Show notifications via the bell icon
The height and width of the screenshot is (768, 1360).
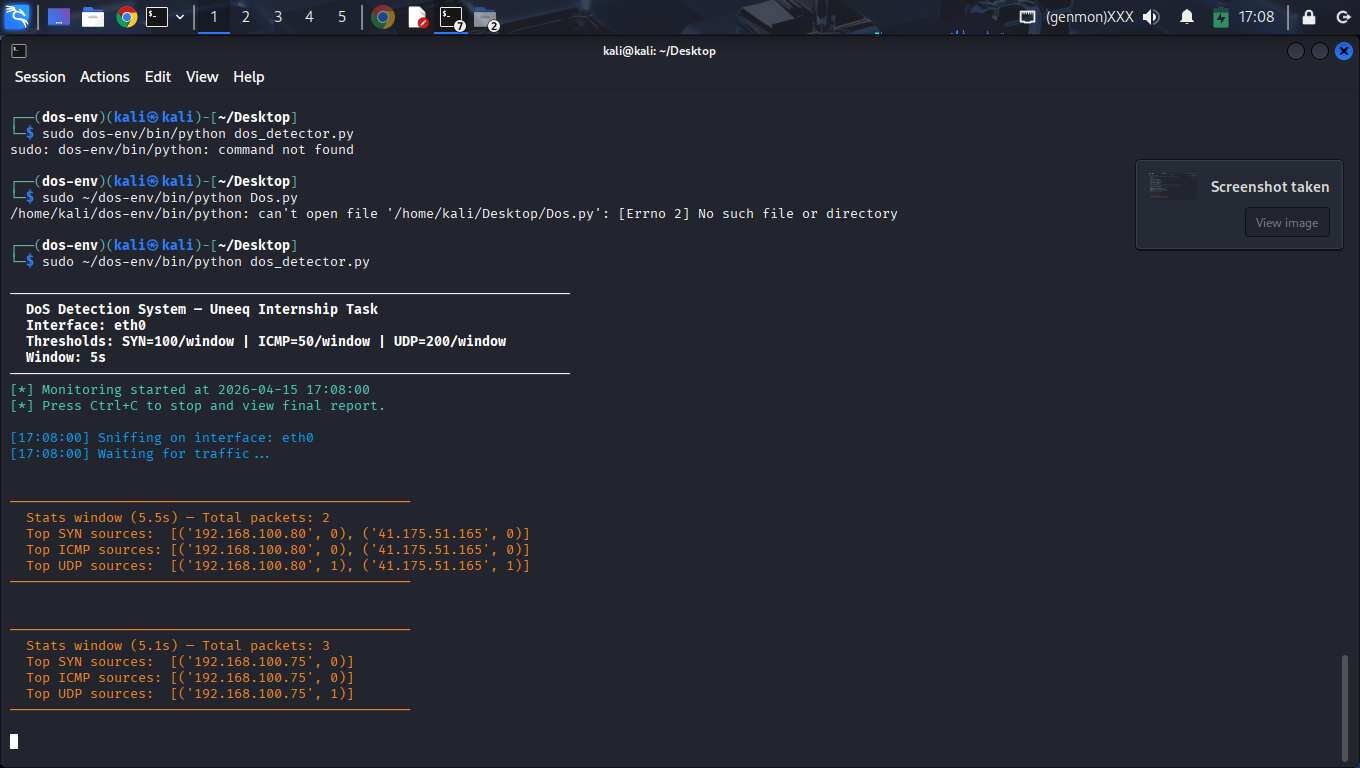[1187, 17]
